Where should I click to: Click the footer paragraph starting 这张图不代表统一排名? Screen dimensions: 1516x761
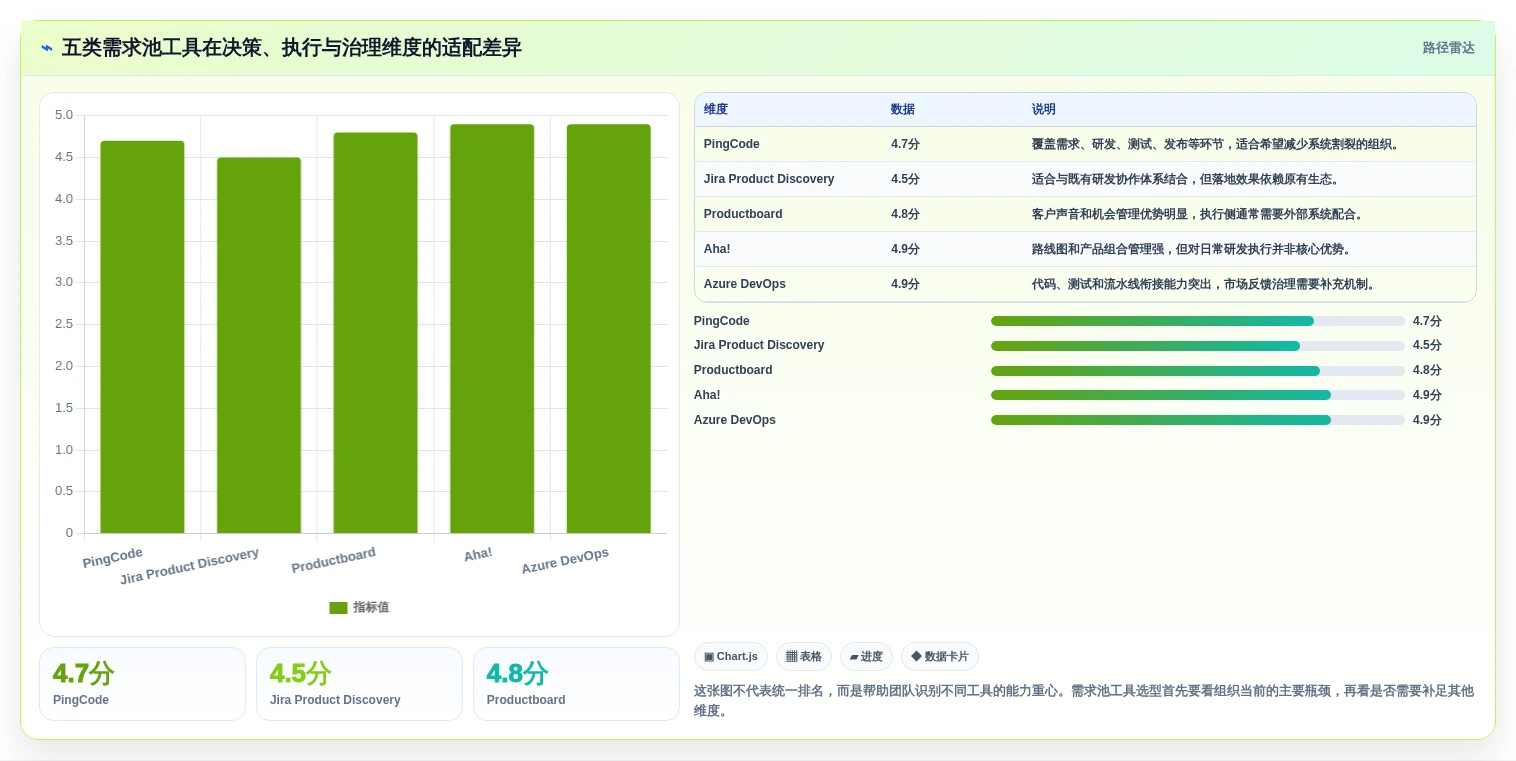(1084, 700)
